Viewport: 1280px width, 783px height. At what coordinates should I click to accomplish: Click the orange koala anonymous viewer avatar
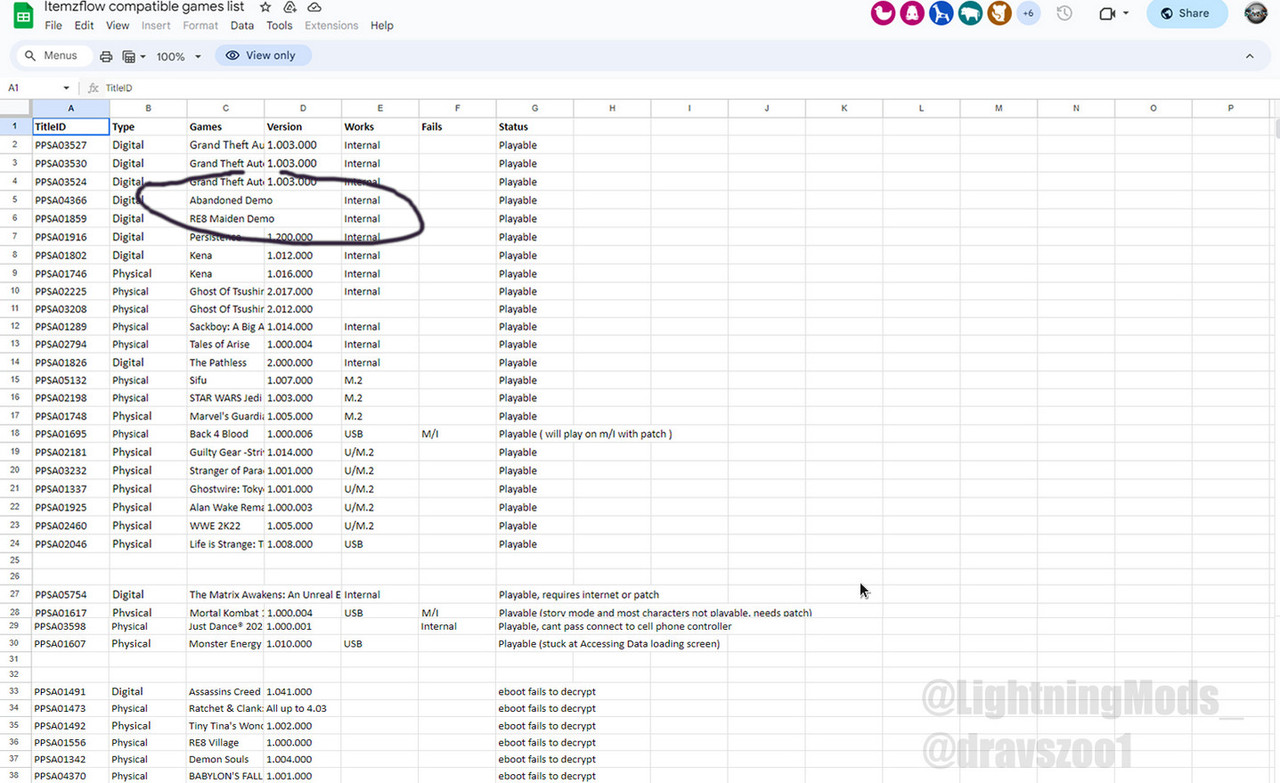(x=999, y=13)
